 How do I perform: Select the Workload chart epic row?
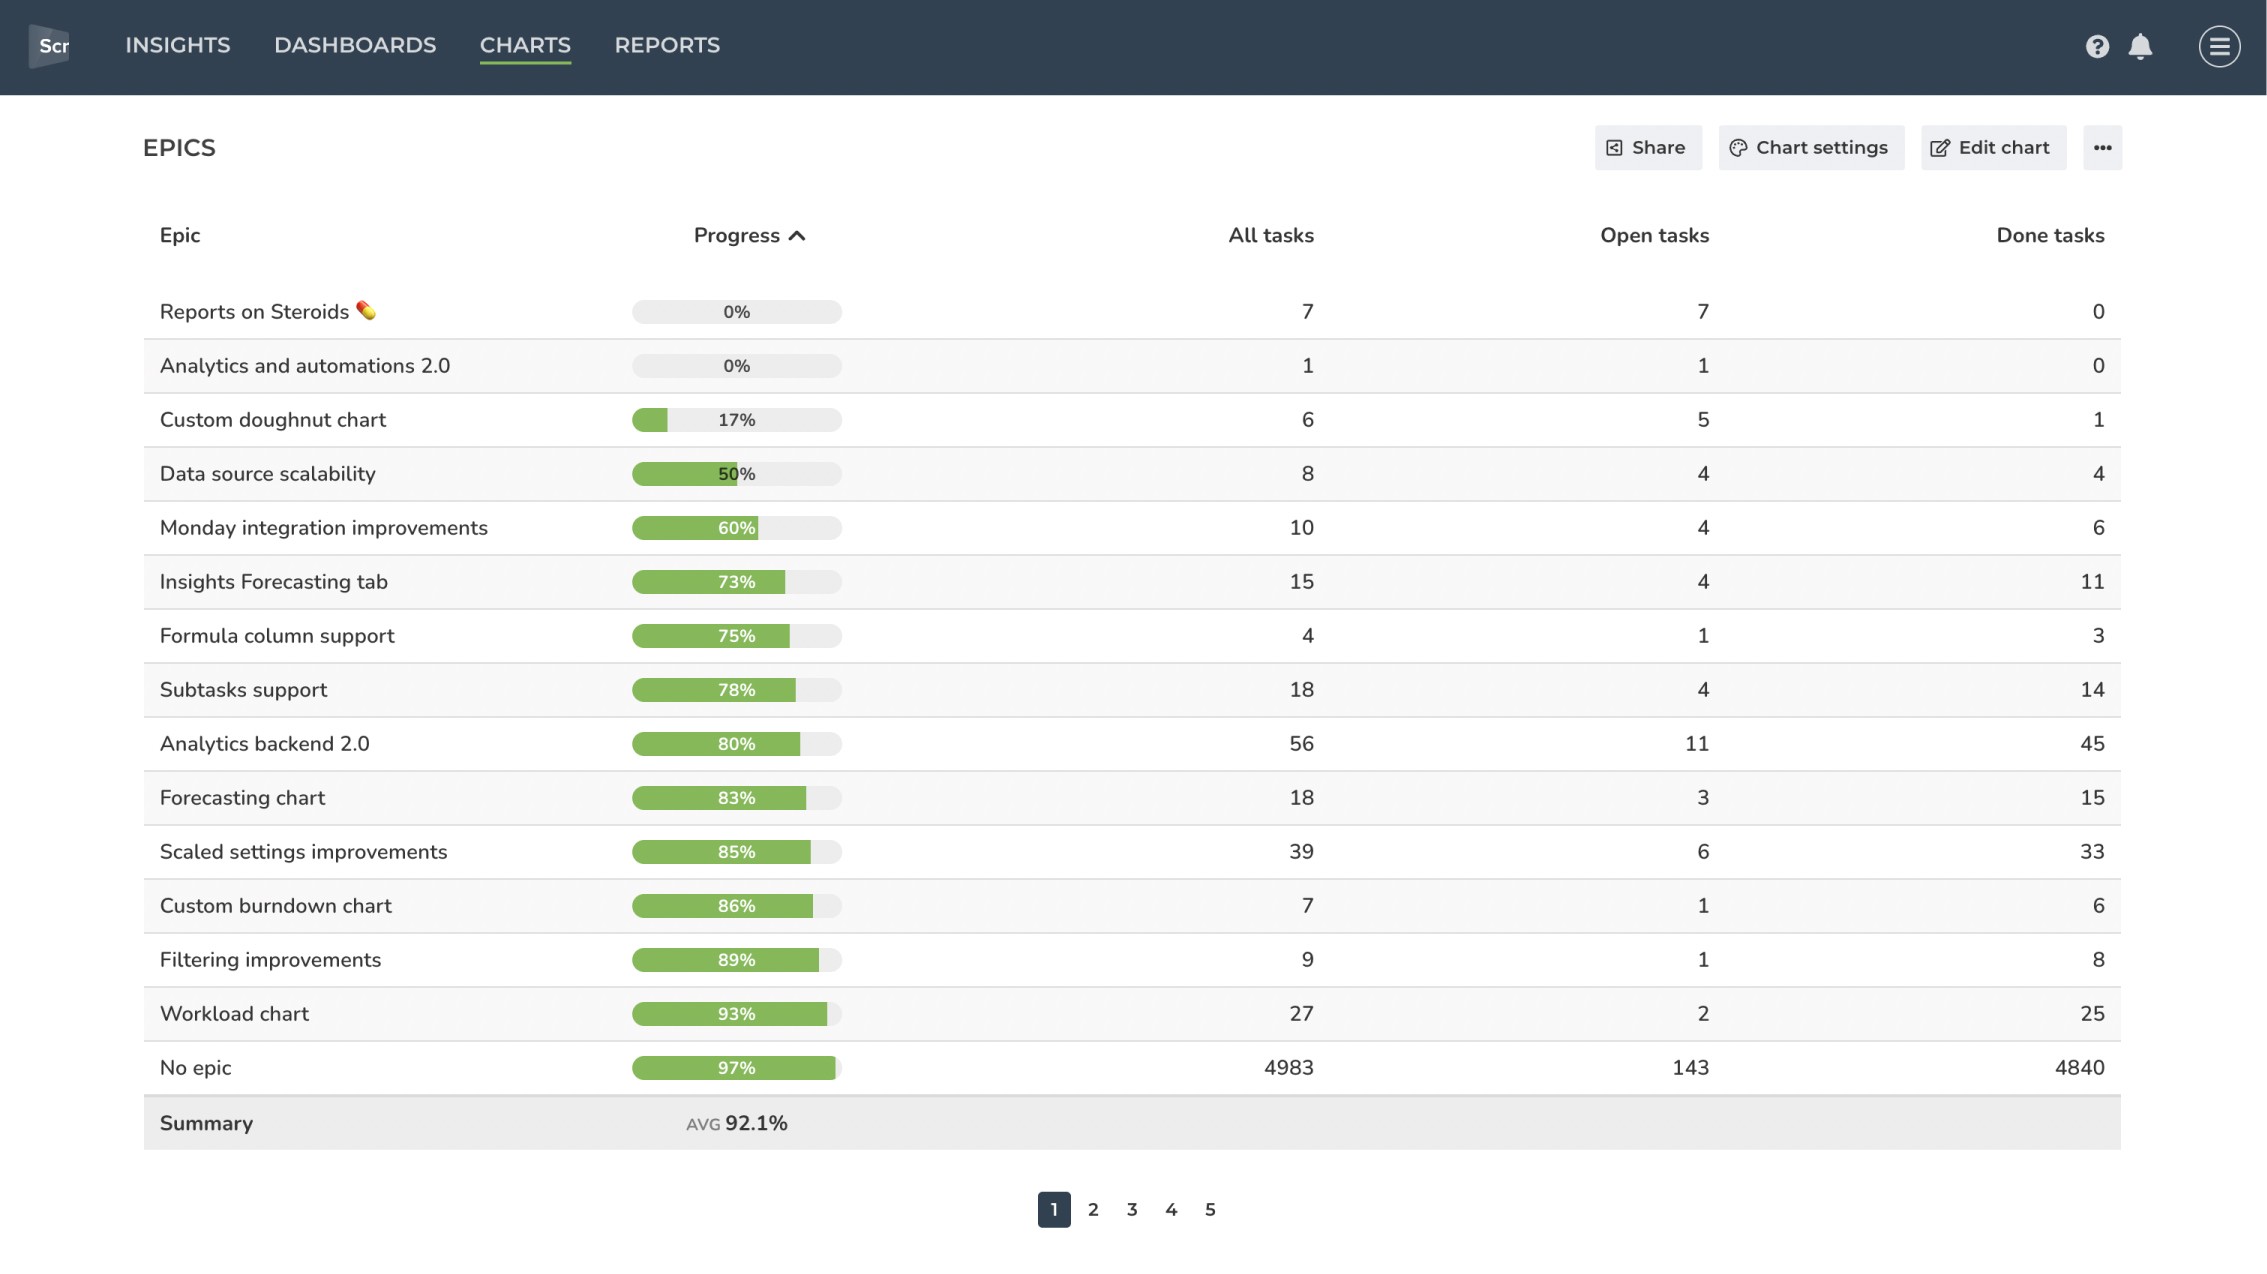[234, 1014]
